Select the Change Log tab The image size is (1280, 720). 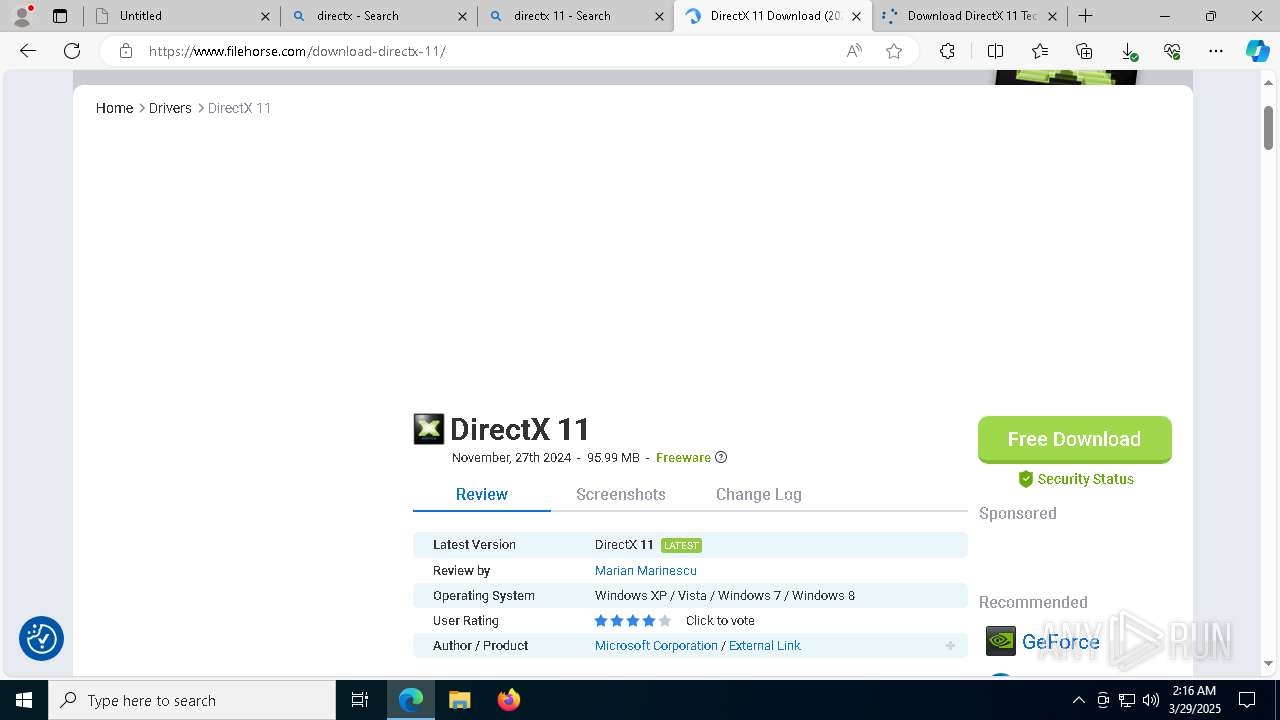pos(759,494)
